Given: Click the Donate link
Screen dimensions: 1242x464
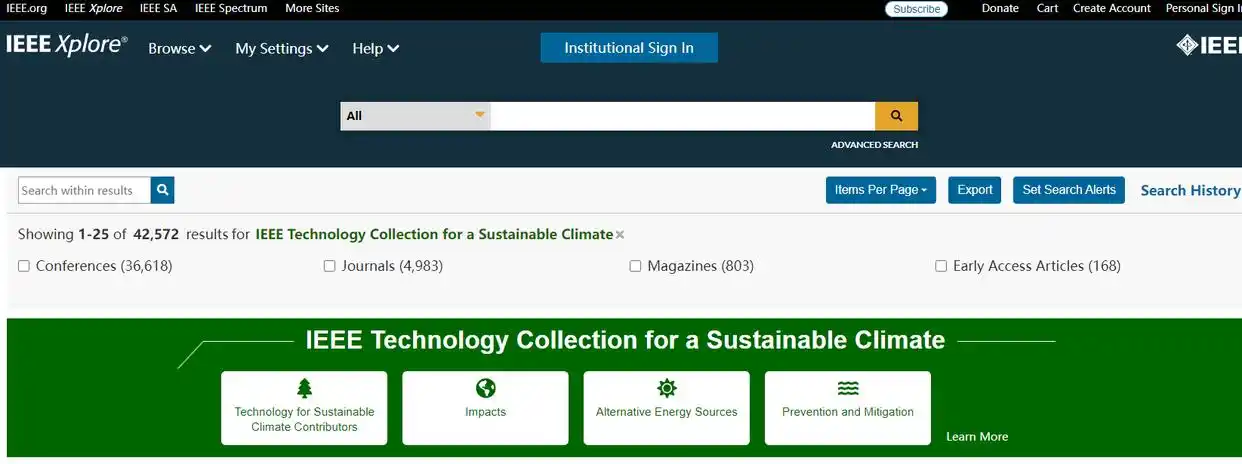Looking at the screenshot, I should point(1000,8).
